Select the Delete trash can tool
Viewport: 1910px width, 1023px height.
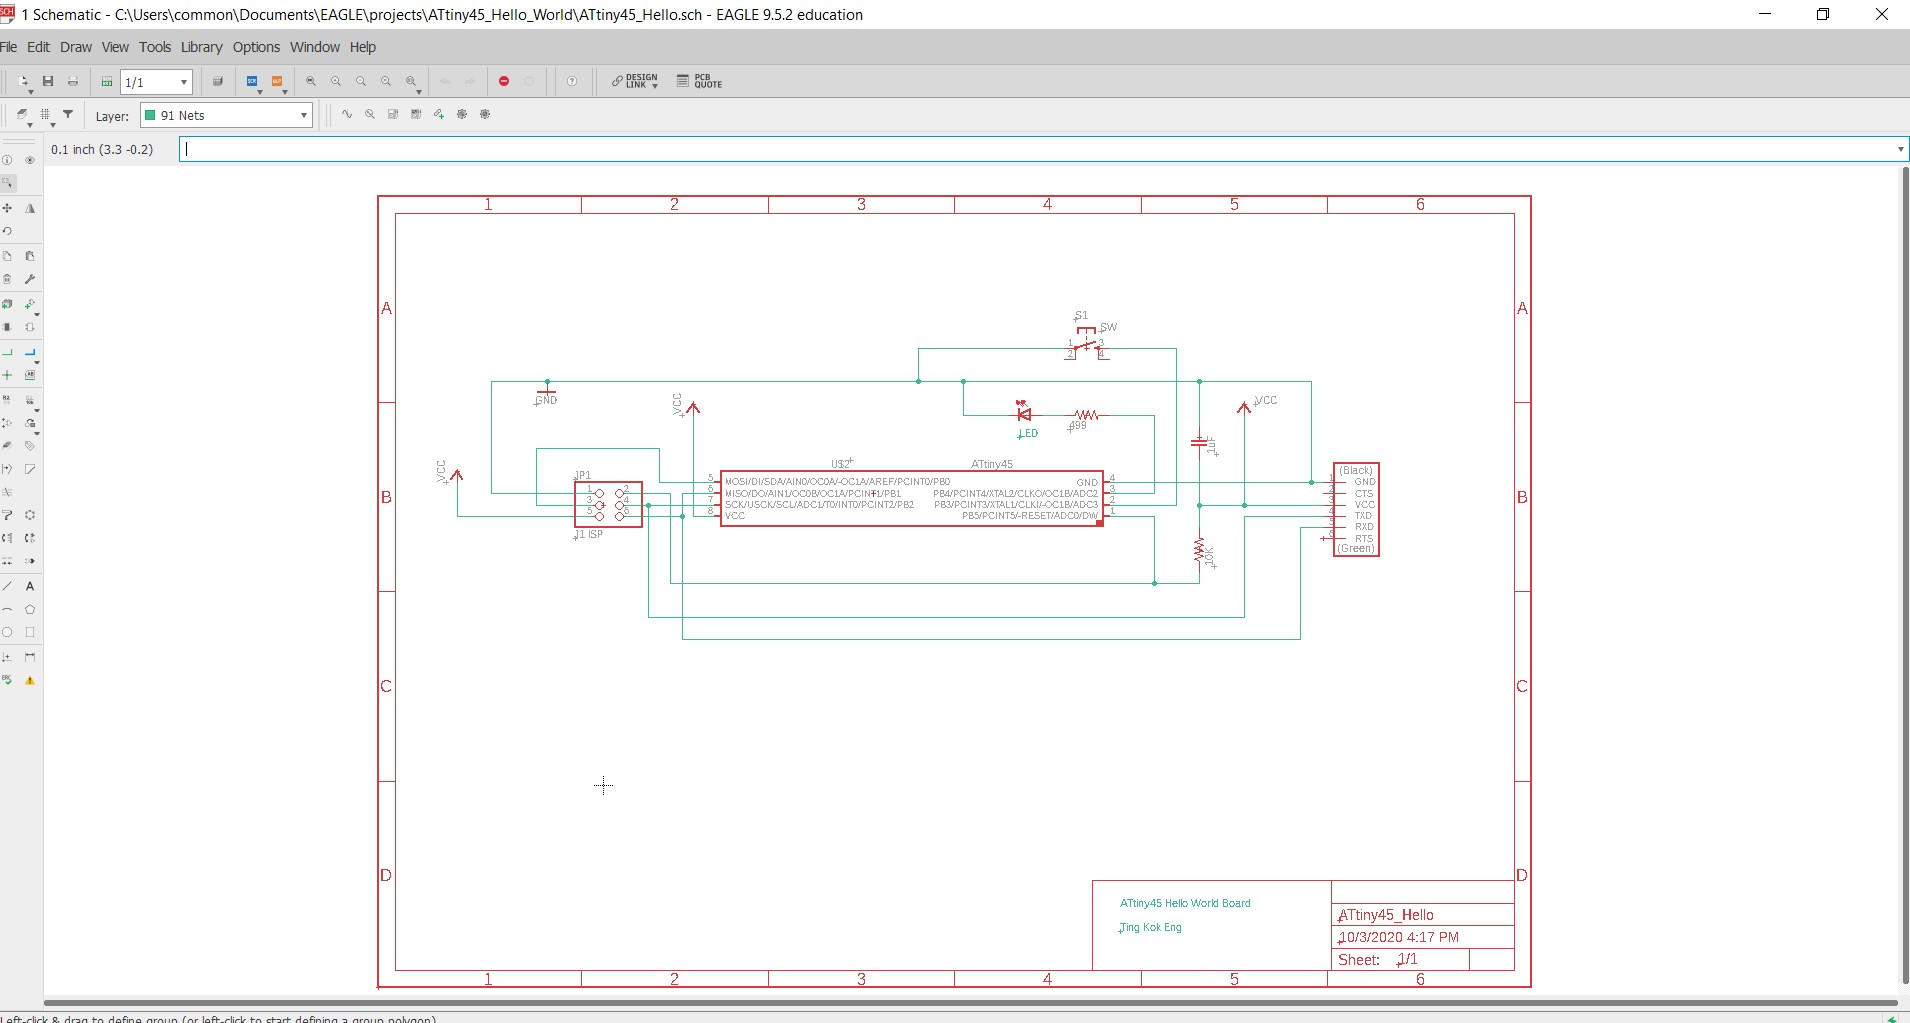point(7,279)
